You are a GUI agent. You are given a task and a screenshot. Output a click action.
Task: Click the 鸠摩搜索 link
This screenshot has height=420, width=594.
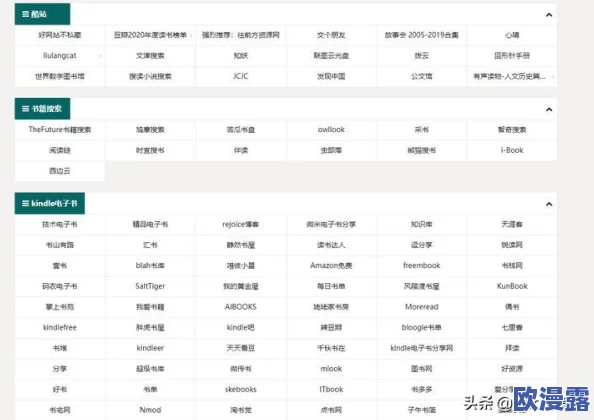(150, 130)
